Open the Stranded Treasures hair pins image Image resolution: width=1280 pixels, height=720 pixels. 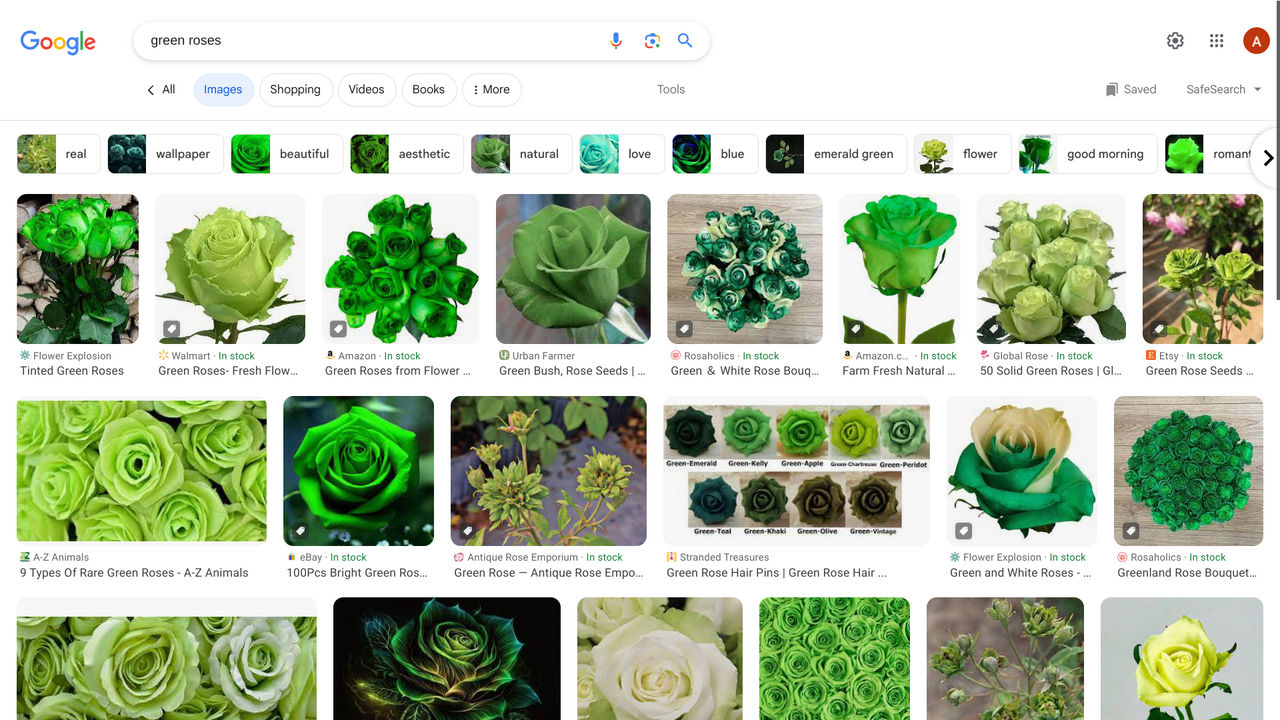796,471
